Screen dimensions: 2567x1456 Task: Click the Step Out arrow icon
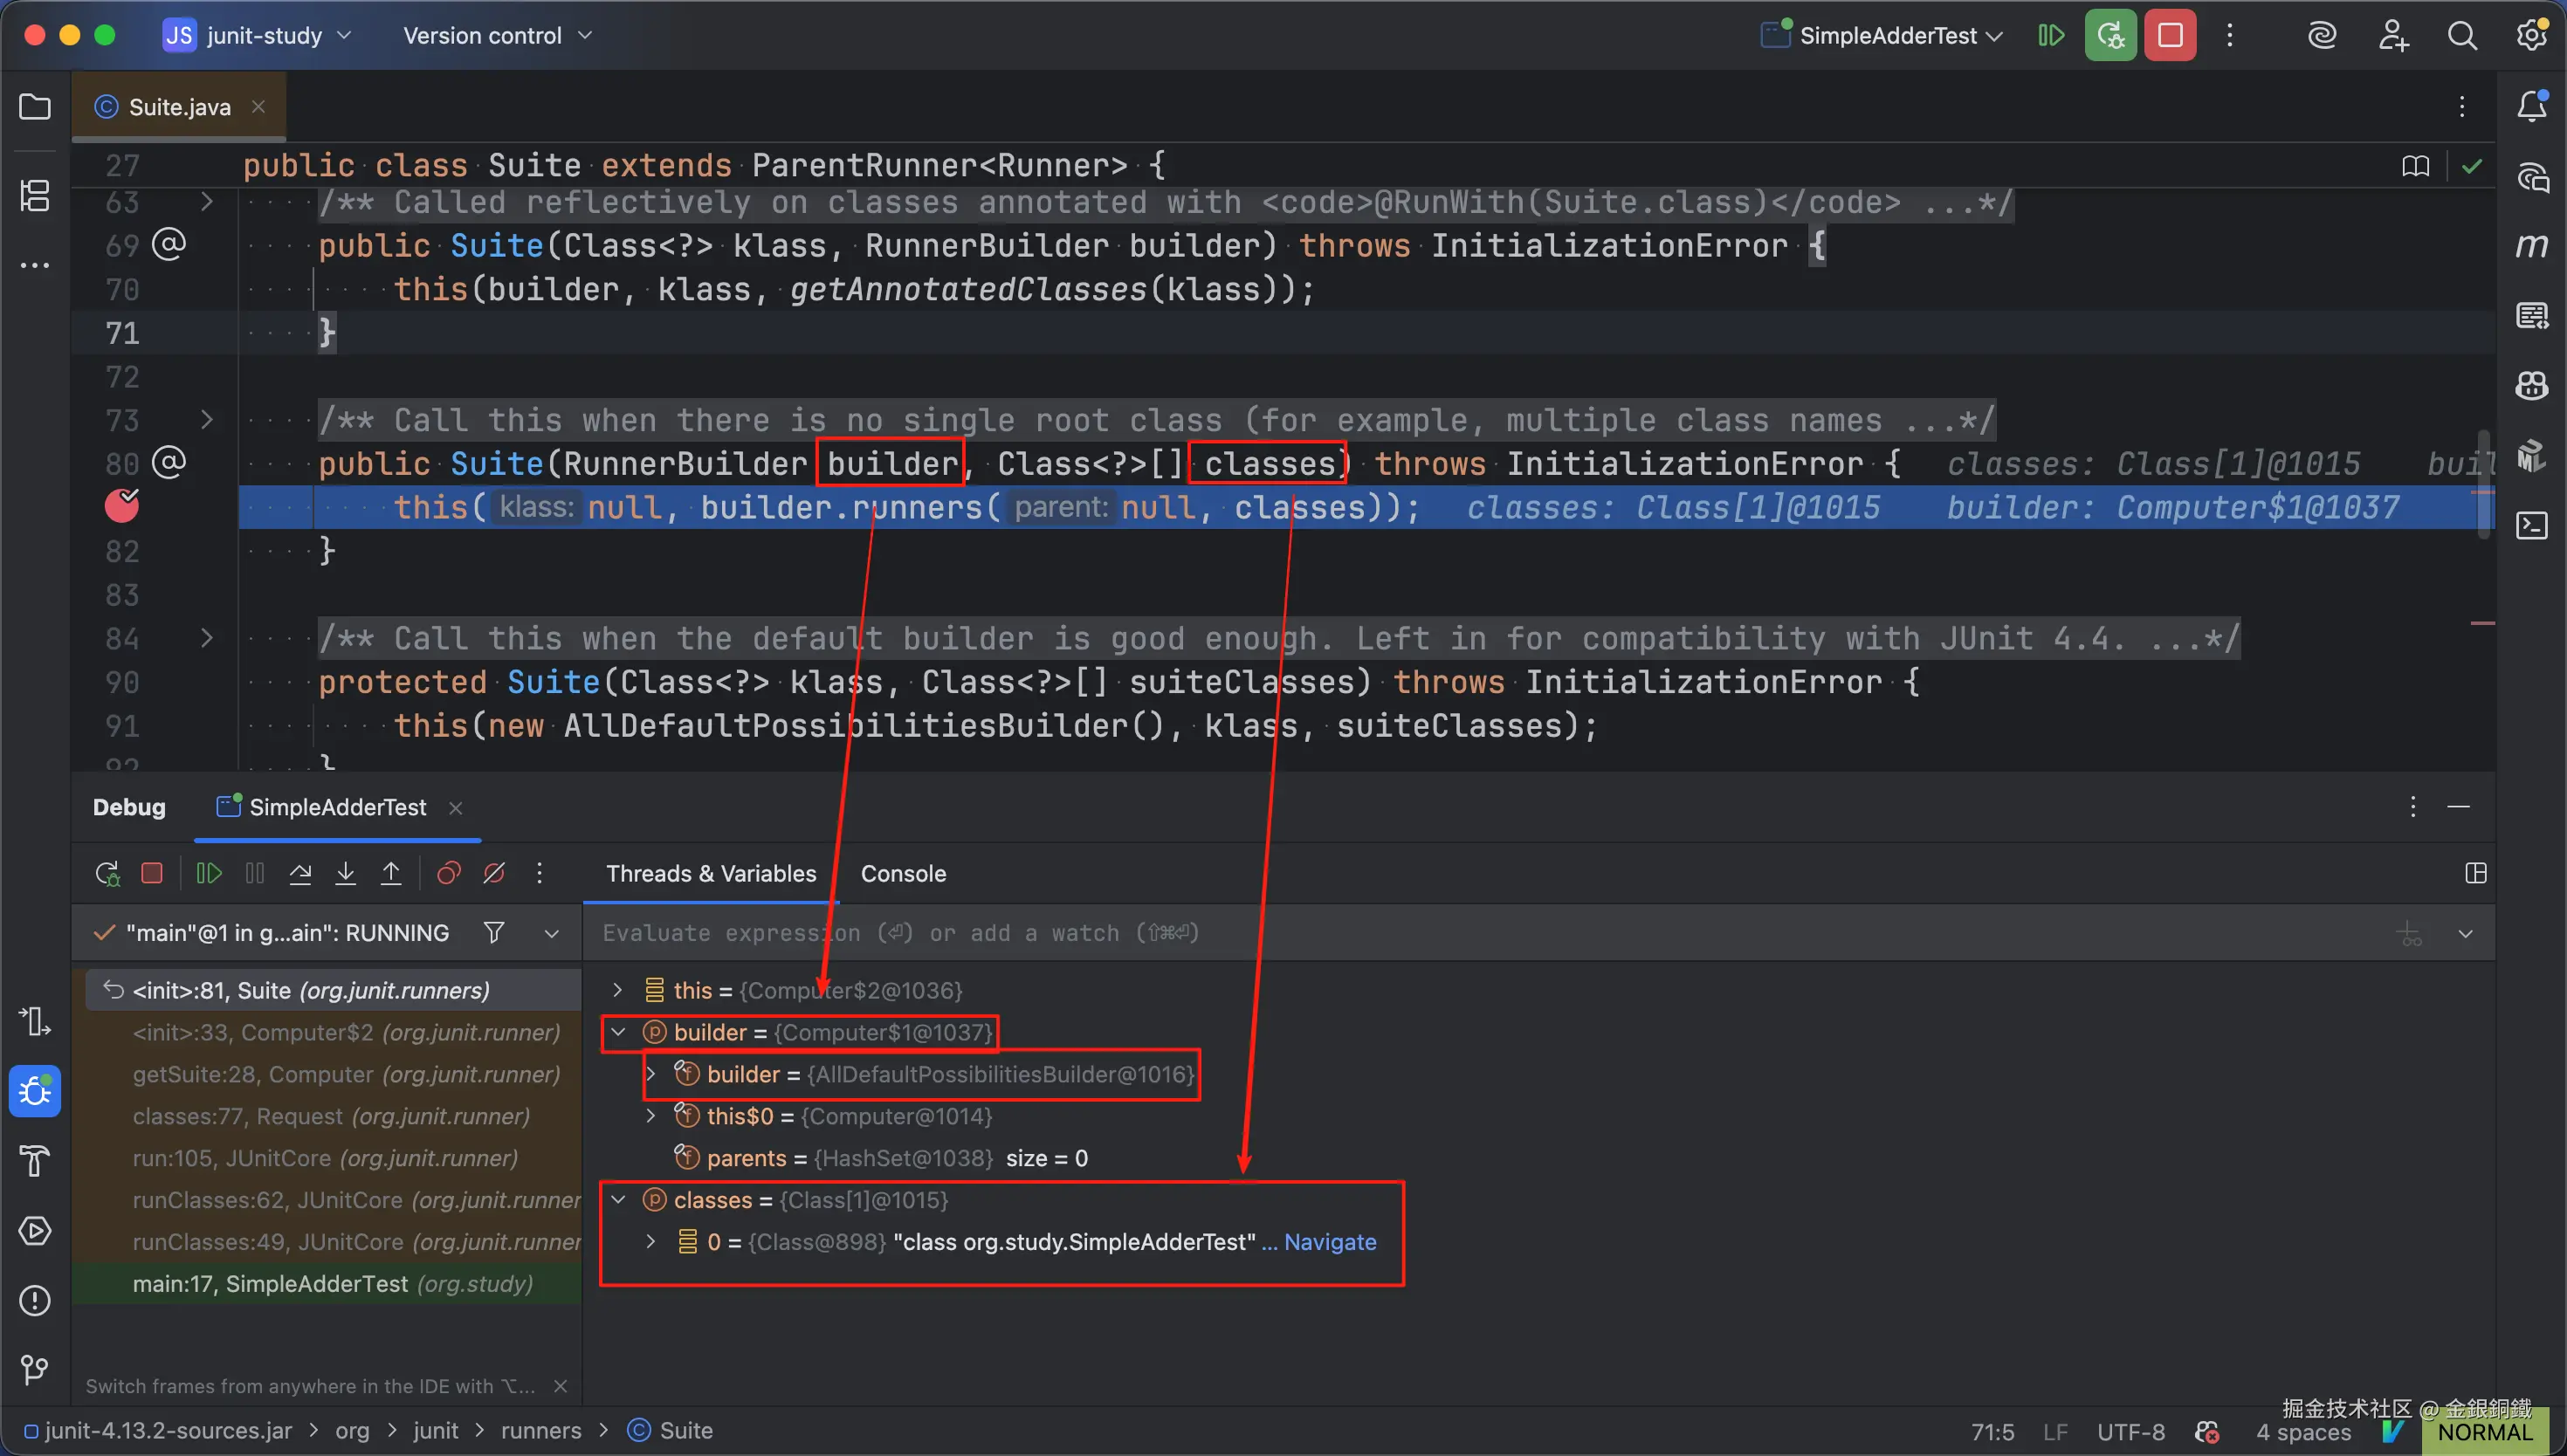pyautogui.click(x=391, y=873)
